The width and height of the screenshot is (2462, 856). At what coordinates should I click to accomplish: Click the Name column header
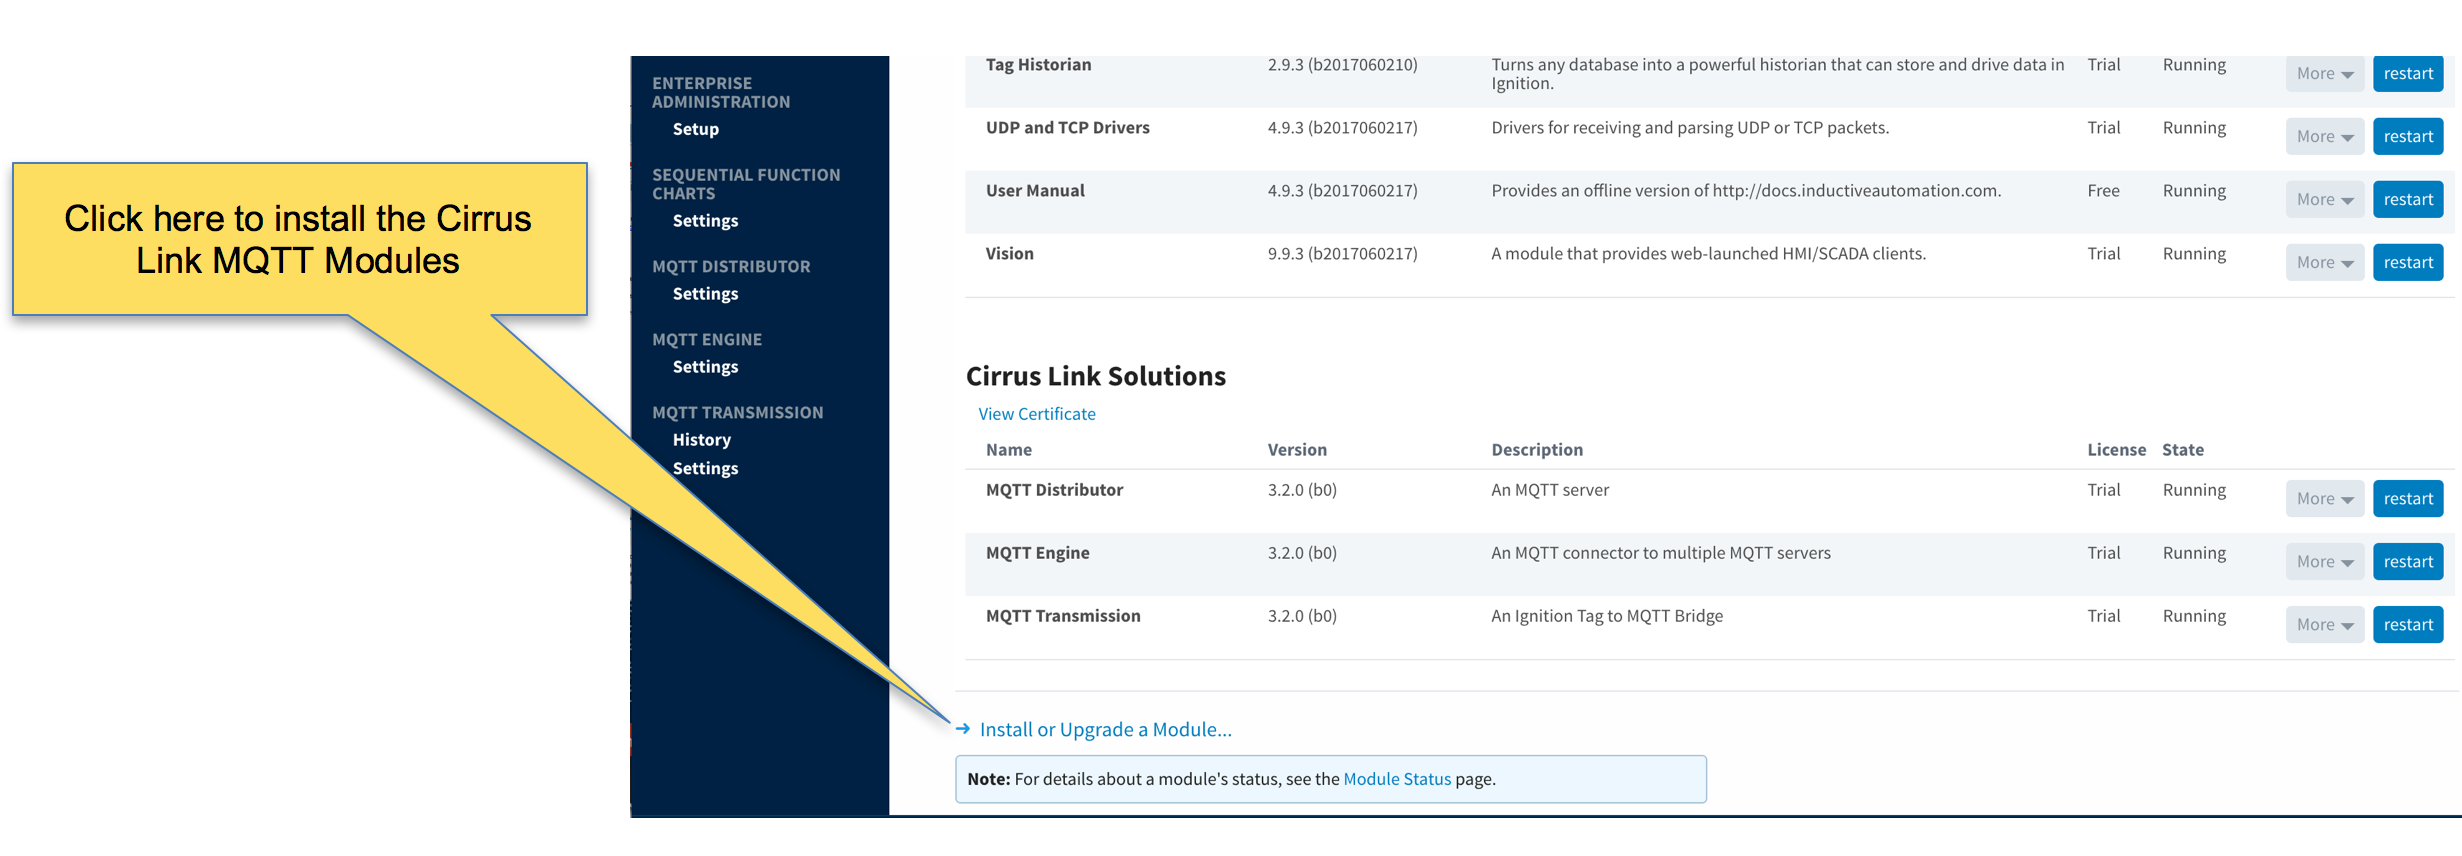click(x=1008, y=450)
